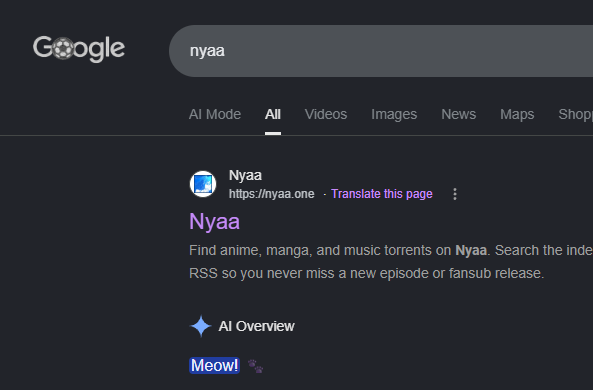The width and height of the screenshot is (593, 390).
Task: Open the three-dot result options menu
Action: point(455,194)
